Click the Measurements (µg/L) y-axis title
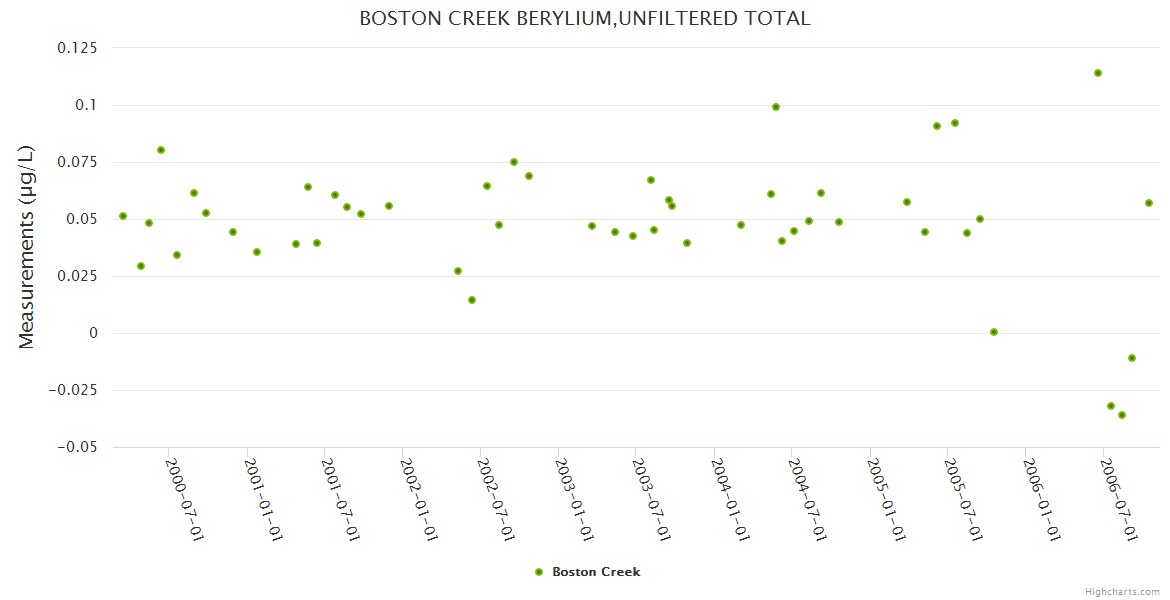This screenshot has height=600, width=1170. (x=27, y=247)
